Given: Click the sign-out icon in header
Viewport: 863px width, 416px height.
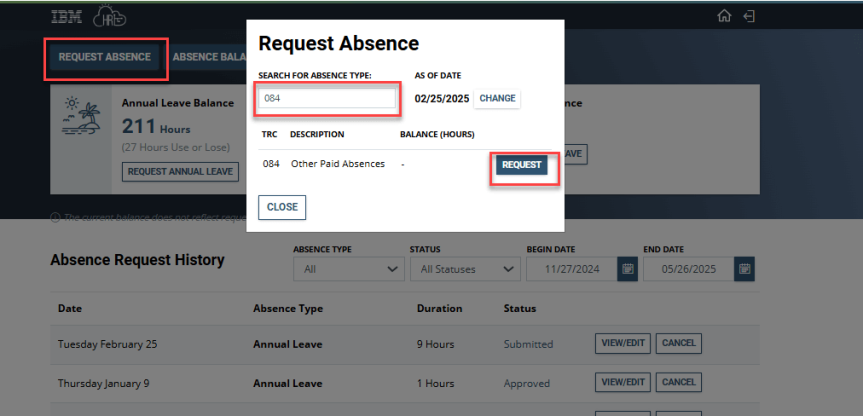Looking at the screenshot, I should pos(749,17).
